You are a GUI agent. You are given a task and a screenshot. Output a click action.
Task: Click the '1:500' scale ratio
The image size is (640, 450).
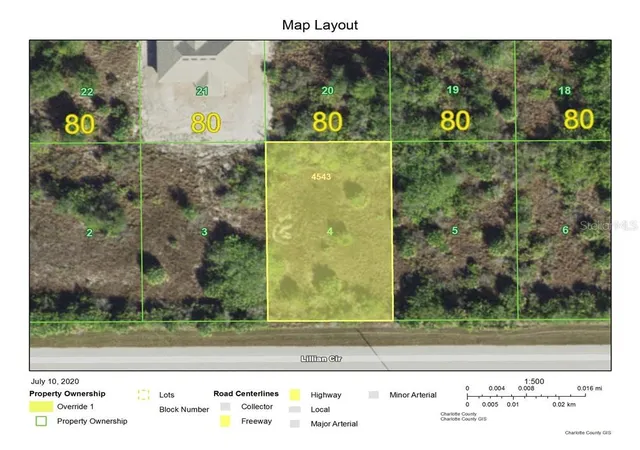(534, 381)
